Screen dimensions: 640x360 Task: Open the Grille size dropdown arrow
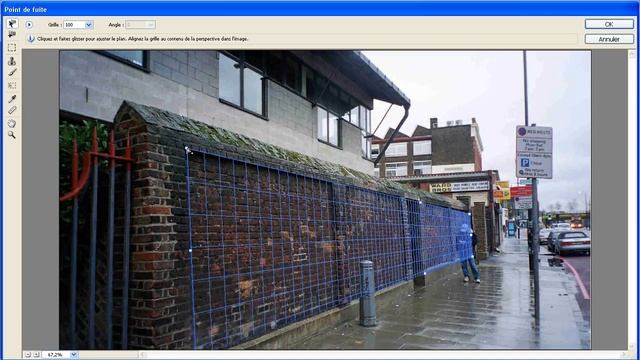click(x=89, y=25)
